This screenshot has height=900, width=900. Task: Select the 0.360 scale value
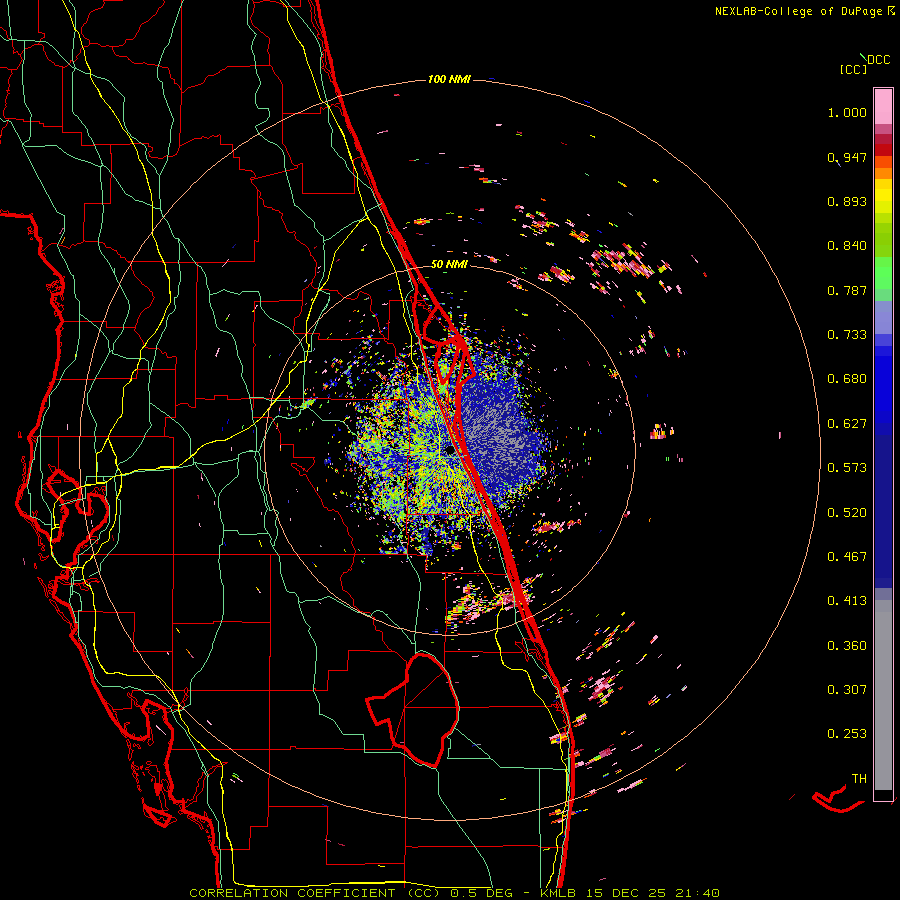point(847,646)
